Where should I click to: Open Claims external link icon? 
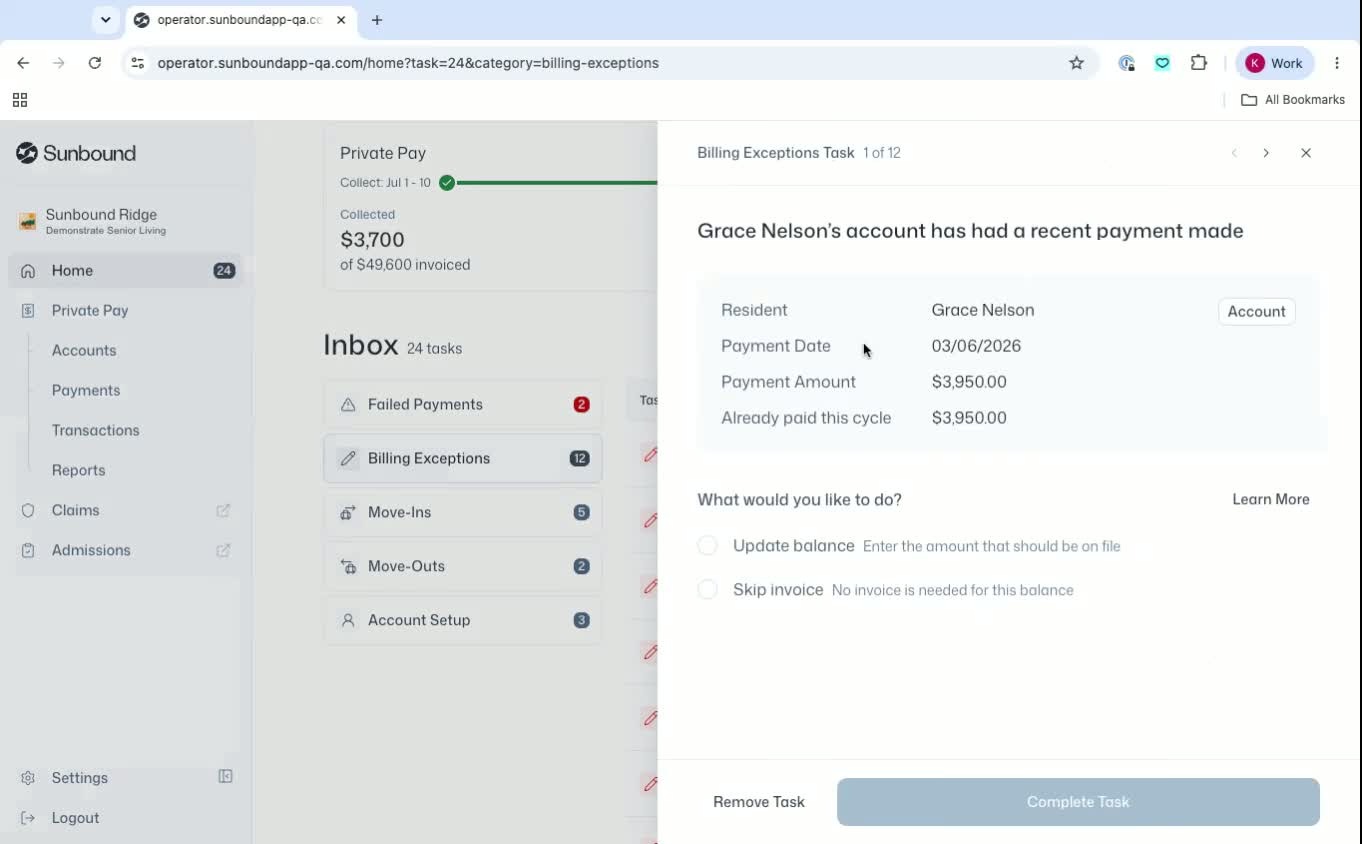coord(223,510)
